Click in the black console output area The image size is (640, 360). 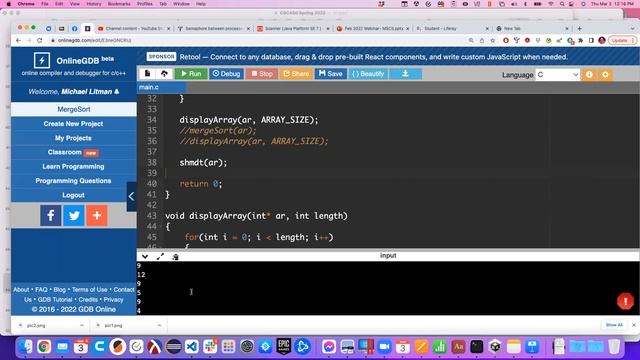tap(388, 288)
